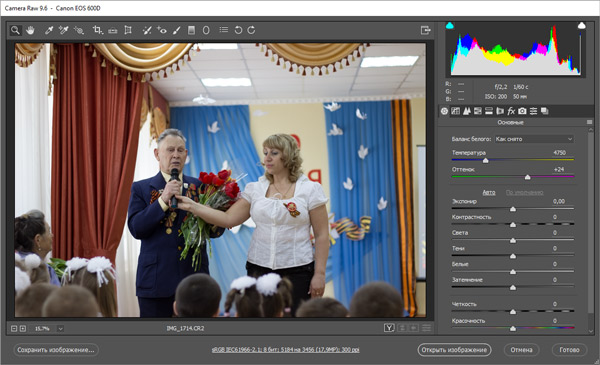Open the Basic panel tab

point(444,111)
